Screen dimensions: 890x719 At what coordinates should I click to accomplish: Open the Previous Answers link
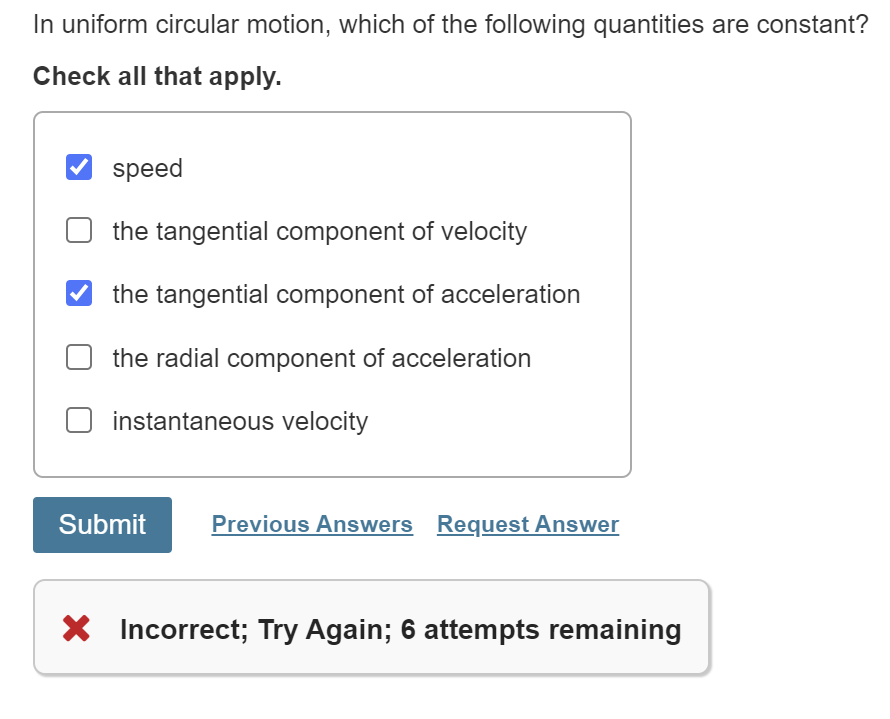click(311, 524)
